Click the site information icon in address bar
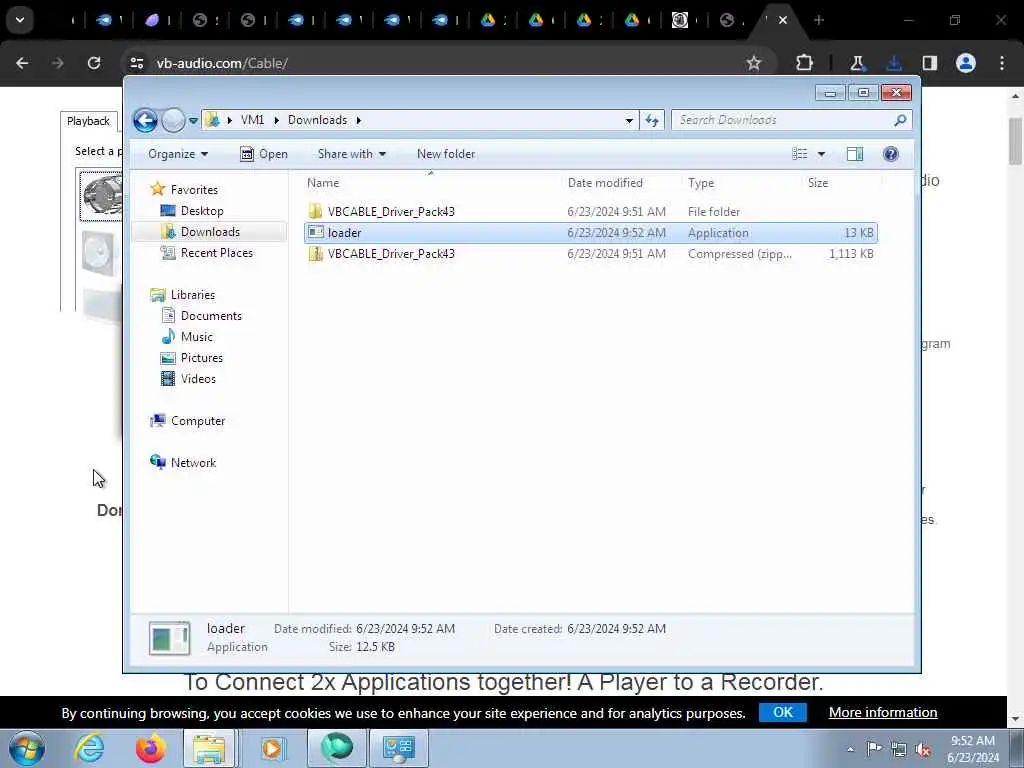The height and width of the screenshot is (768, 1024). coord(136,63)
